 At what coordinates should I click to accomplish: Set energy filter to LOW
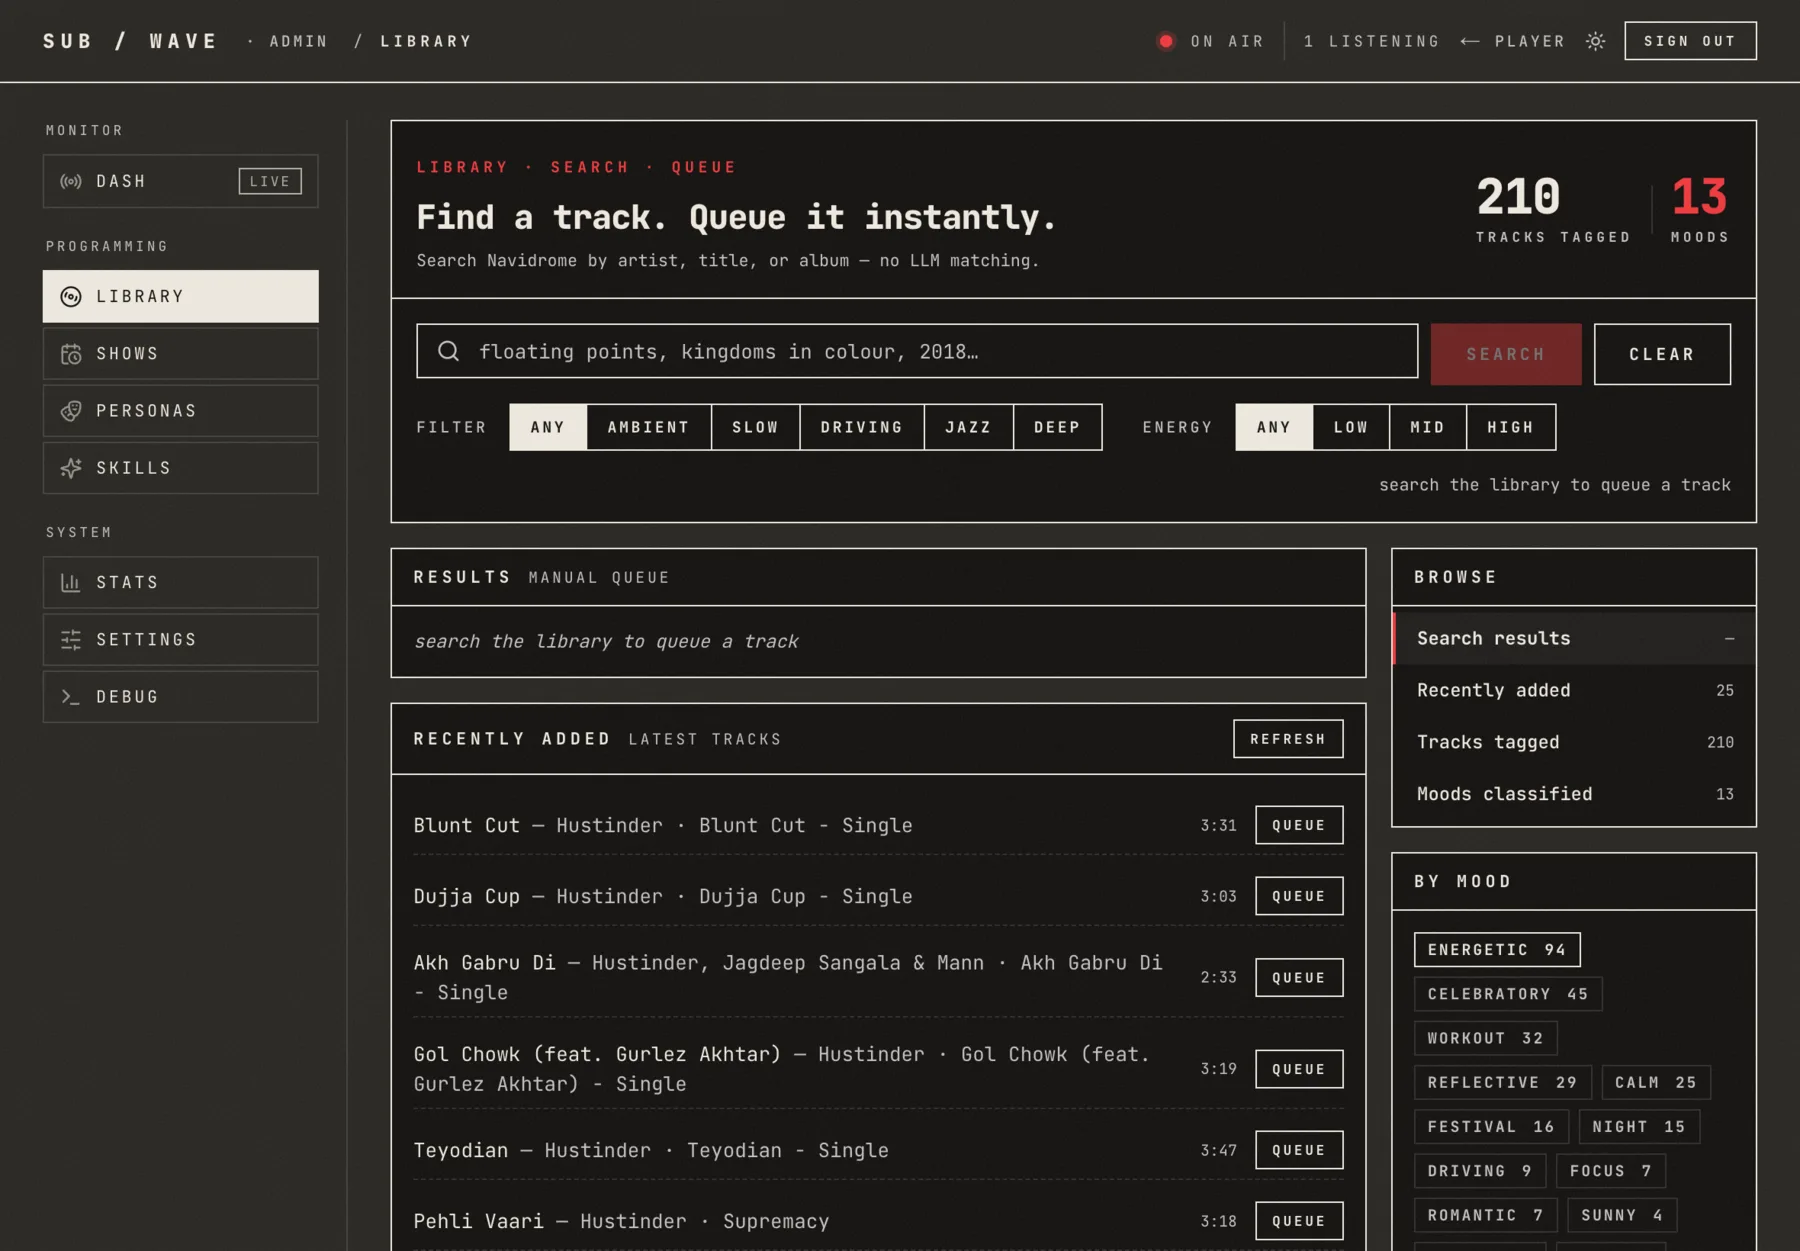(1351, 427)
